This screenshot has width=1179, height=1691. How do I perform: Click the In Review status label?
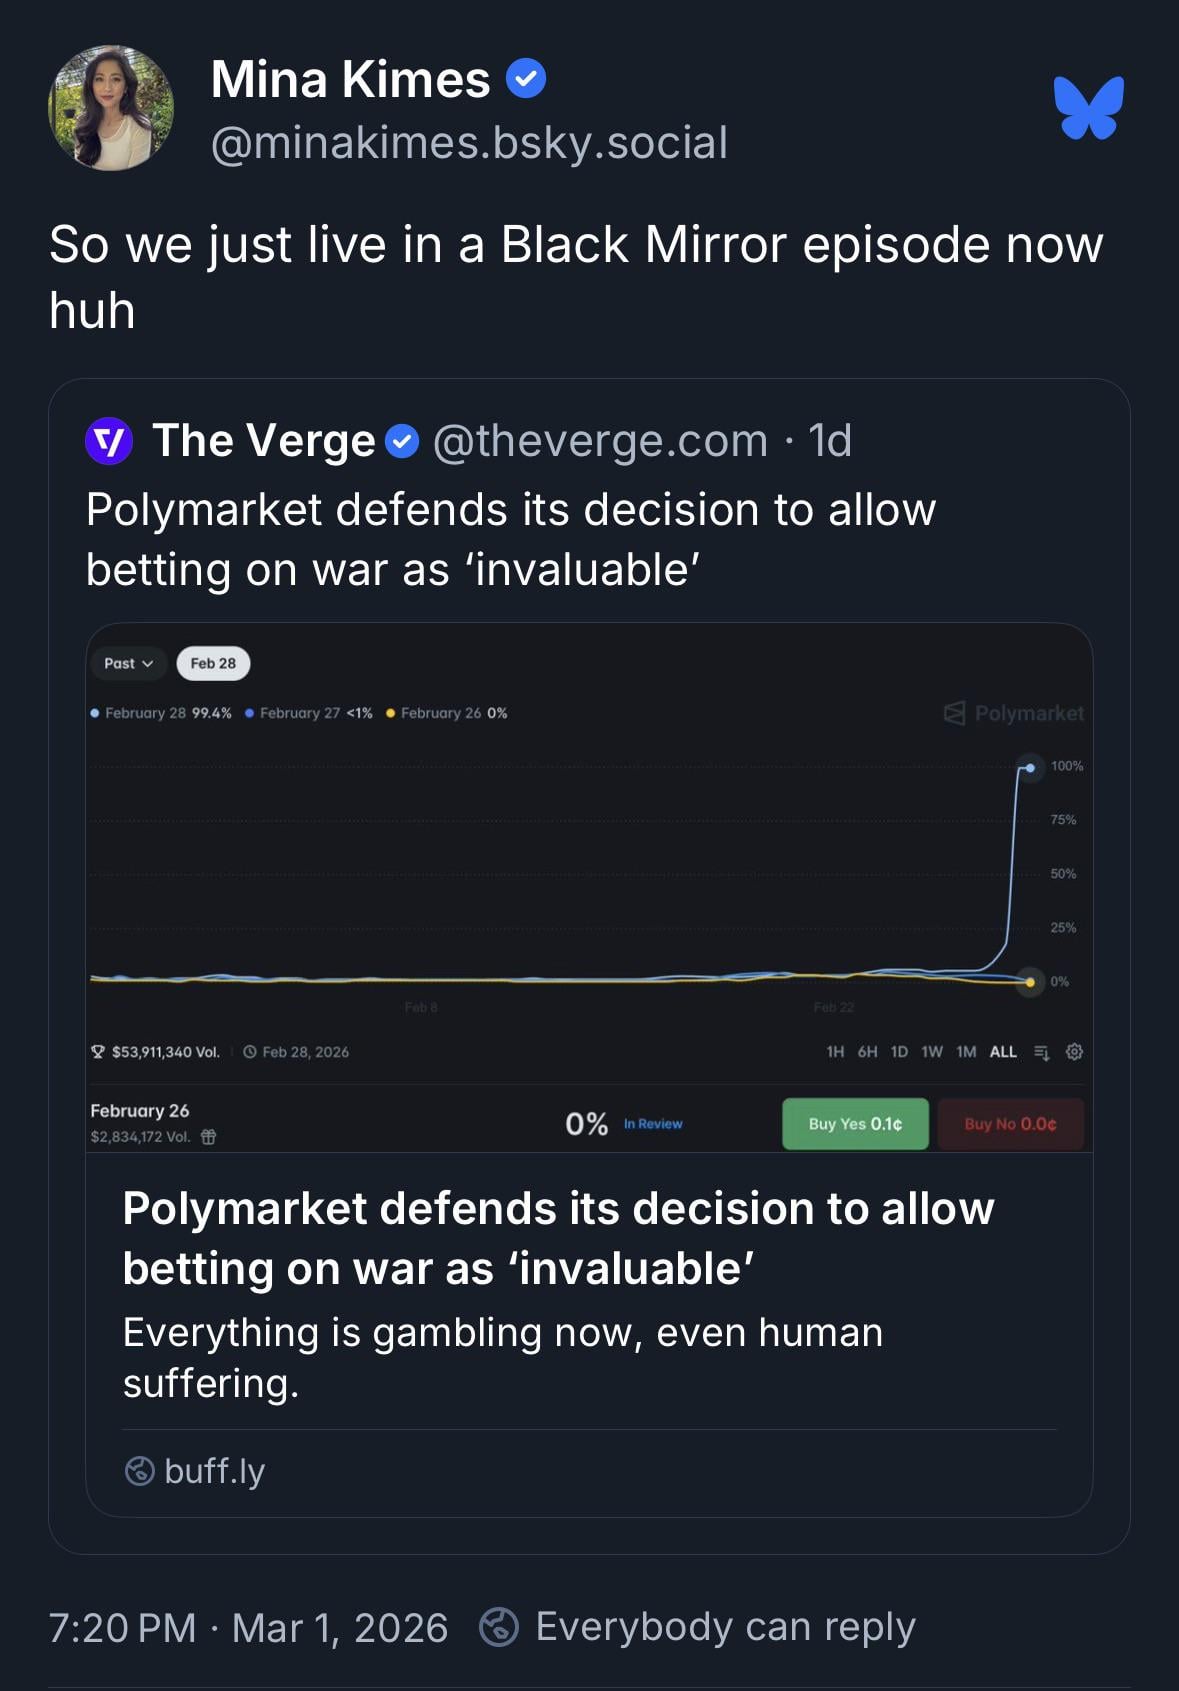653,1124
